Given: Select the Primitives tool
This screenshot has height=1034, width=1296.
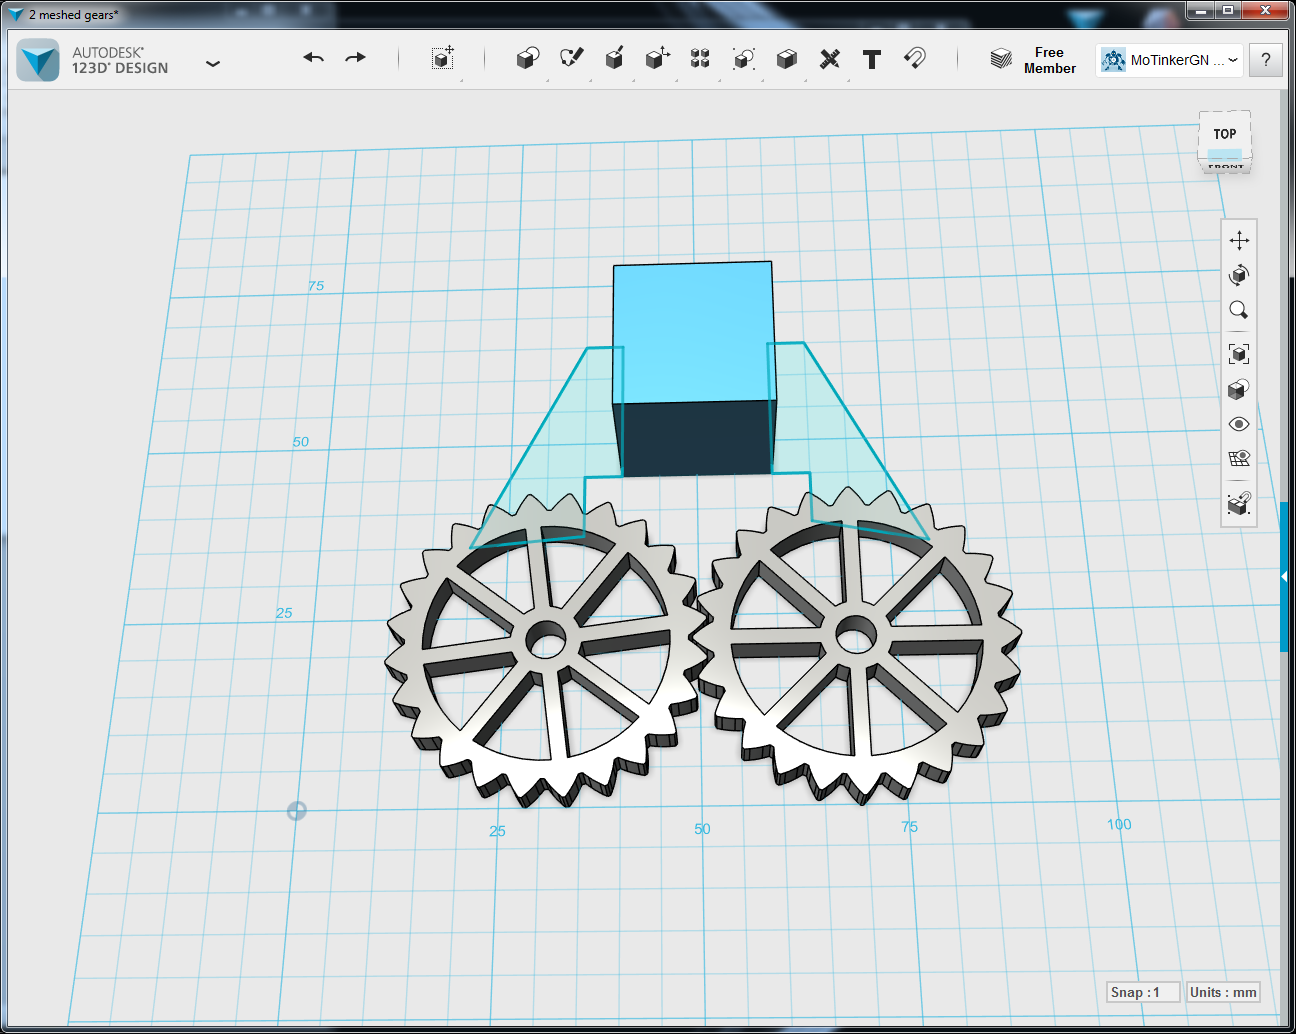Looking at the screenshot, I should click(x=527, y=59).
